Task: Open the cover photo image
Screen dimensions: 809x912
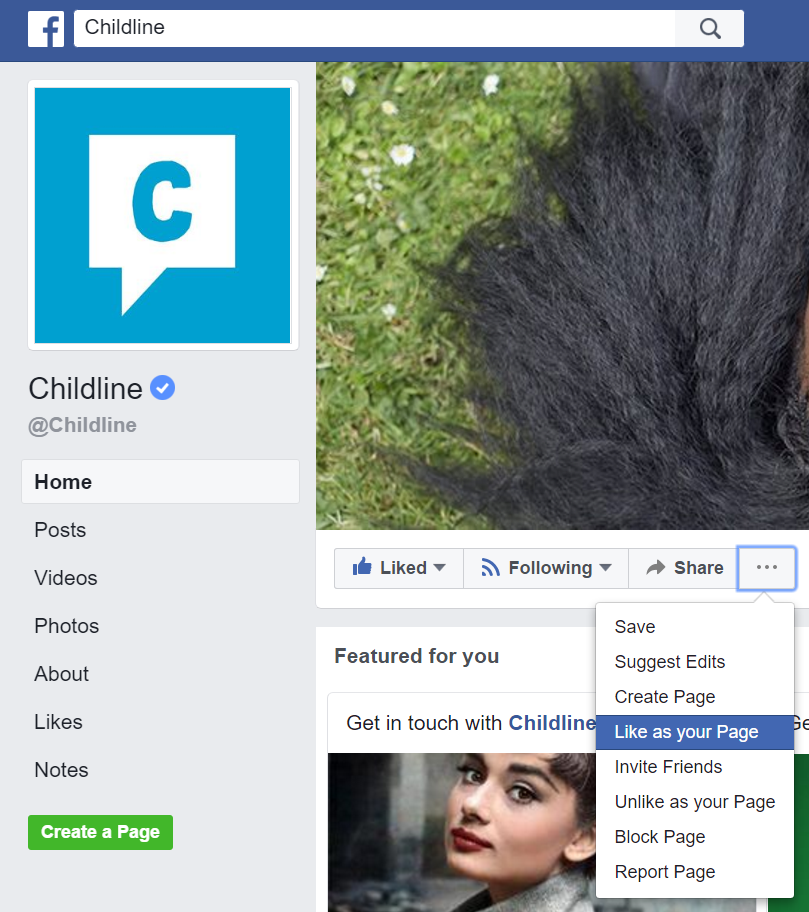Action: click(x=562, y=295)
